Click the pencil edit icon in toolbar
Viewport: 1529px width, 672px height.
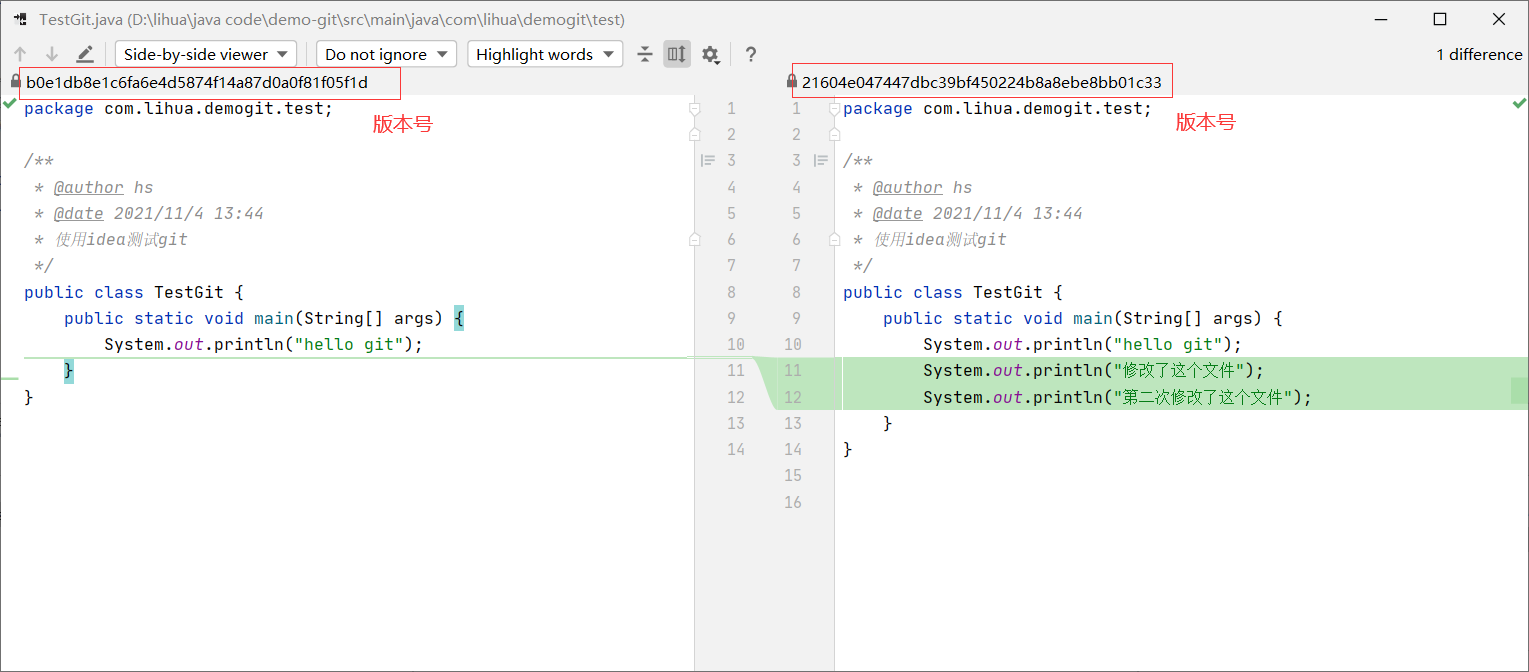click(x=84, y=54)
